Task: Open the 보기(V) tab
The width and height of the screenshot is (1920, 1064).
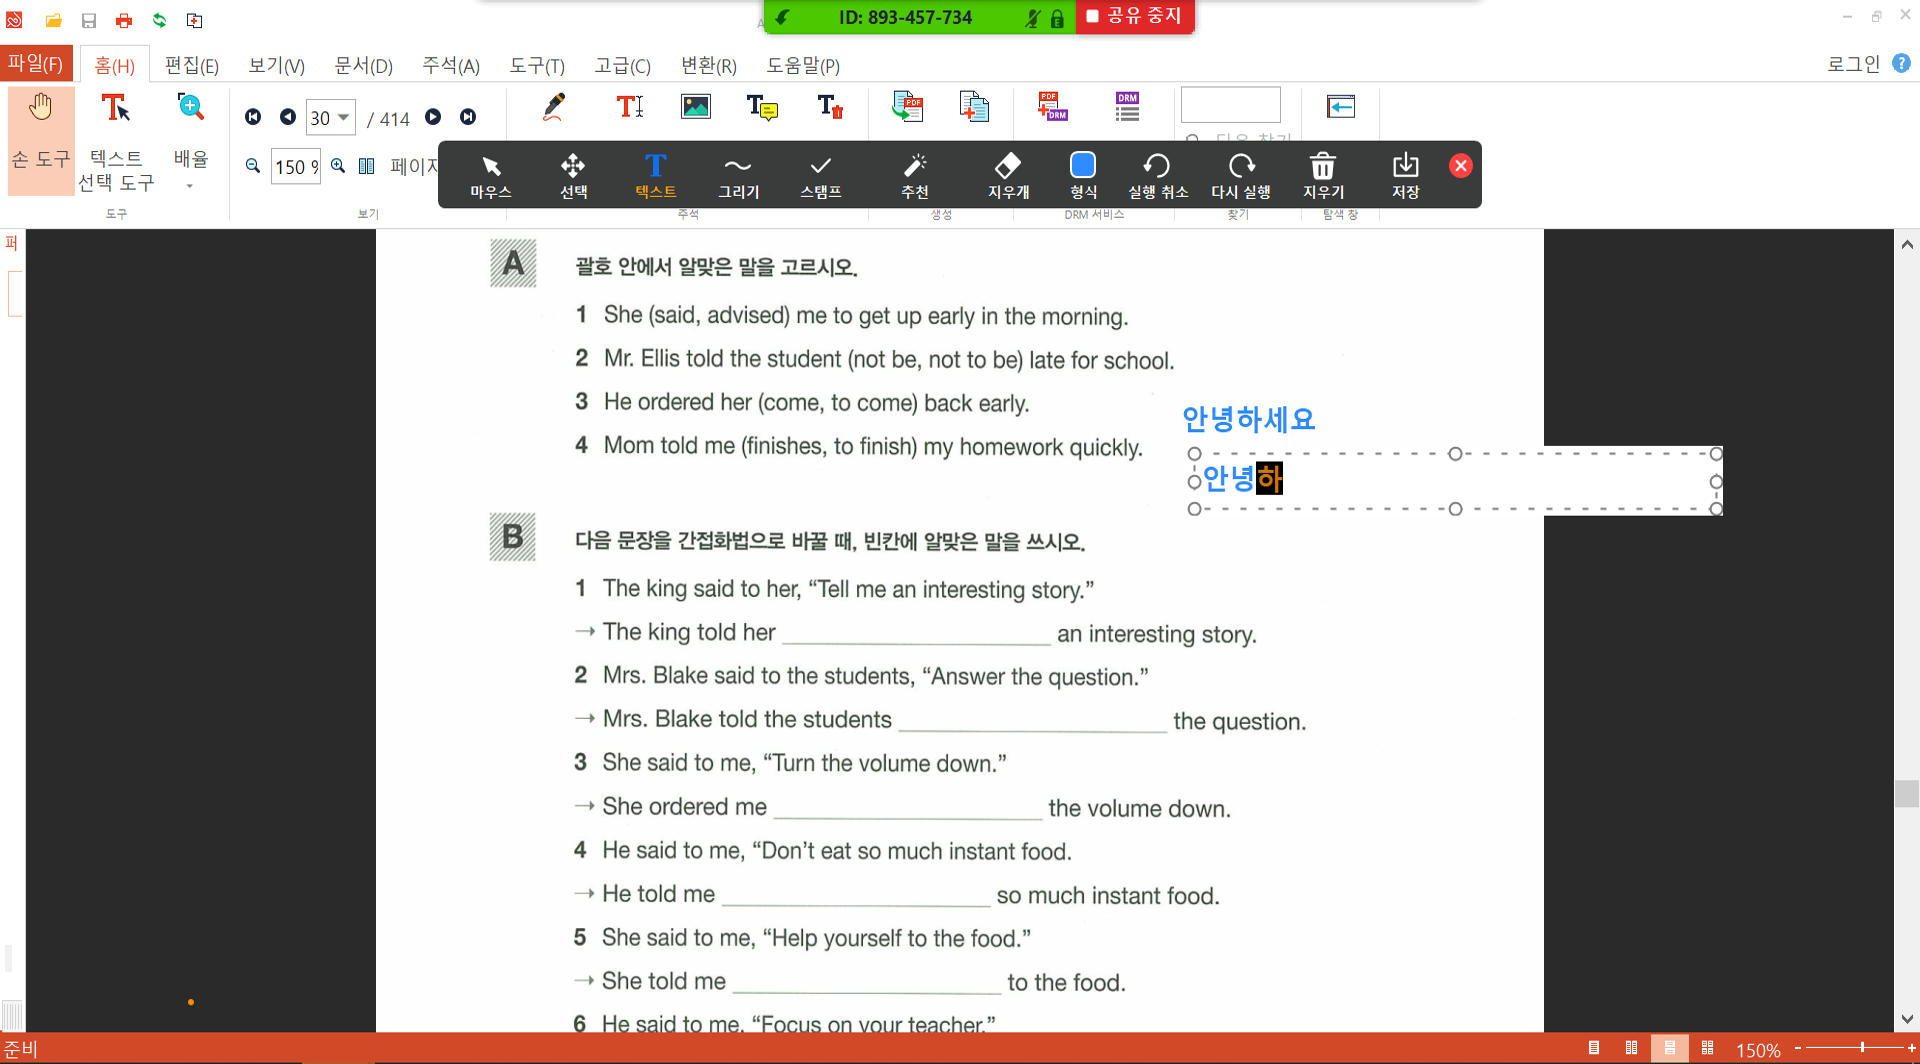Action: point(276,65)
